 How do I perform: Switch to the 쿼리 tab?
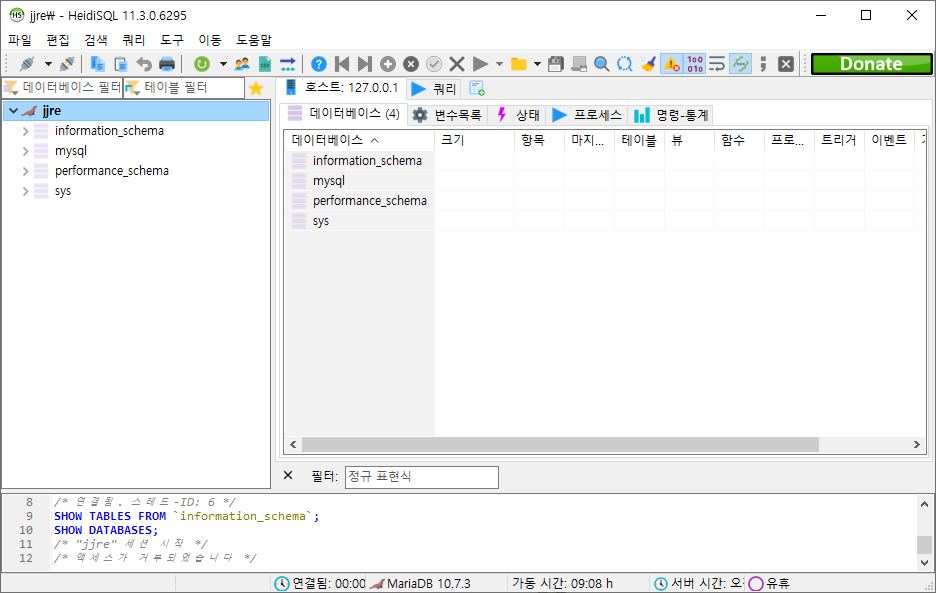(x=434, y=89)
